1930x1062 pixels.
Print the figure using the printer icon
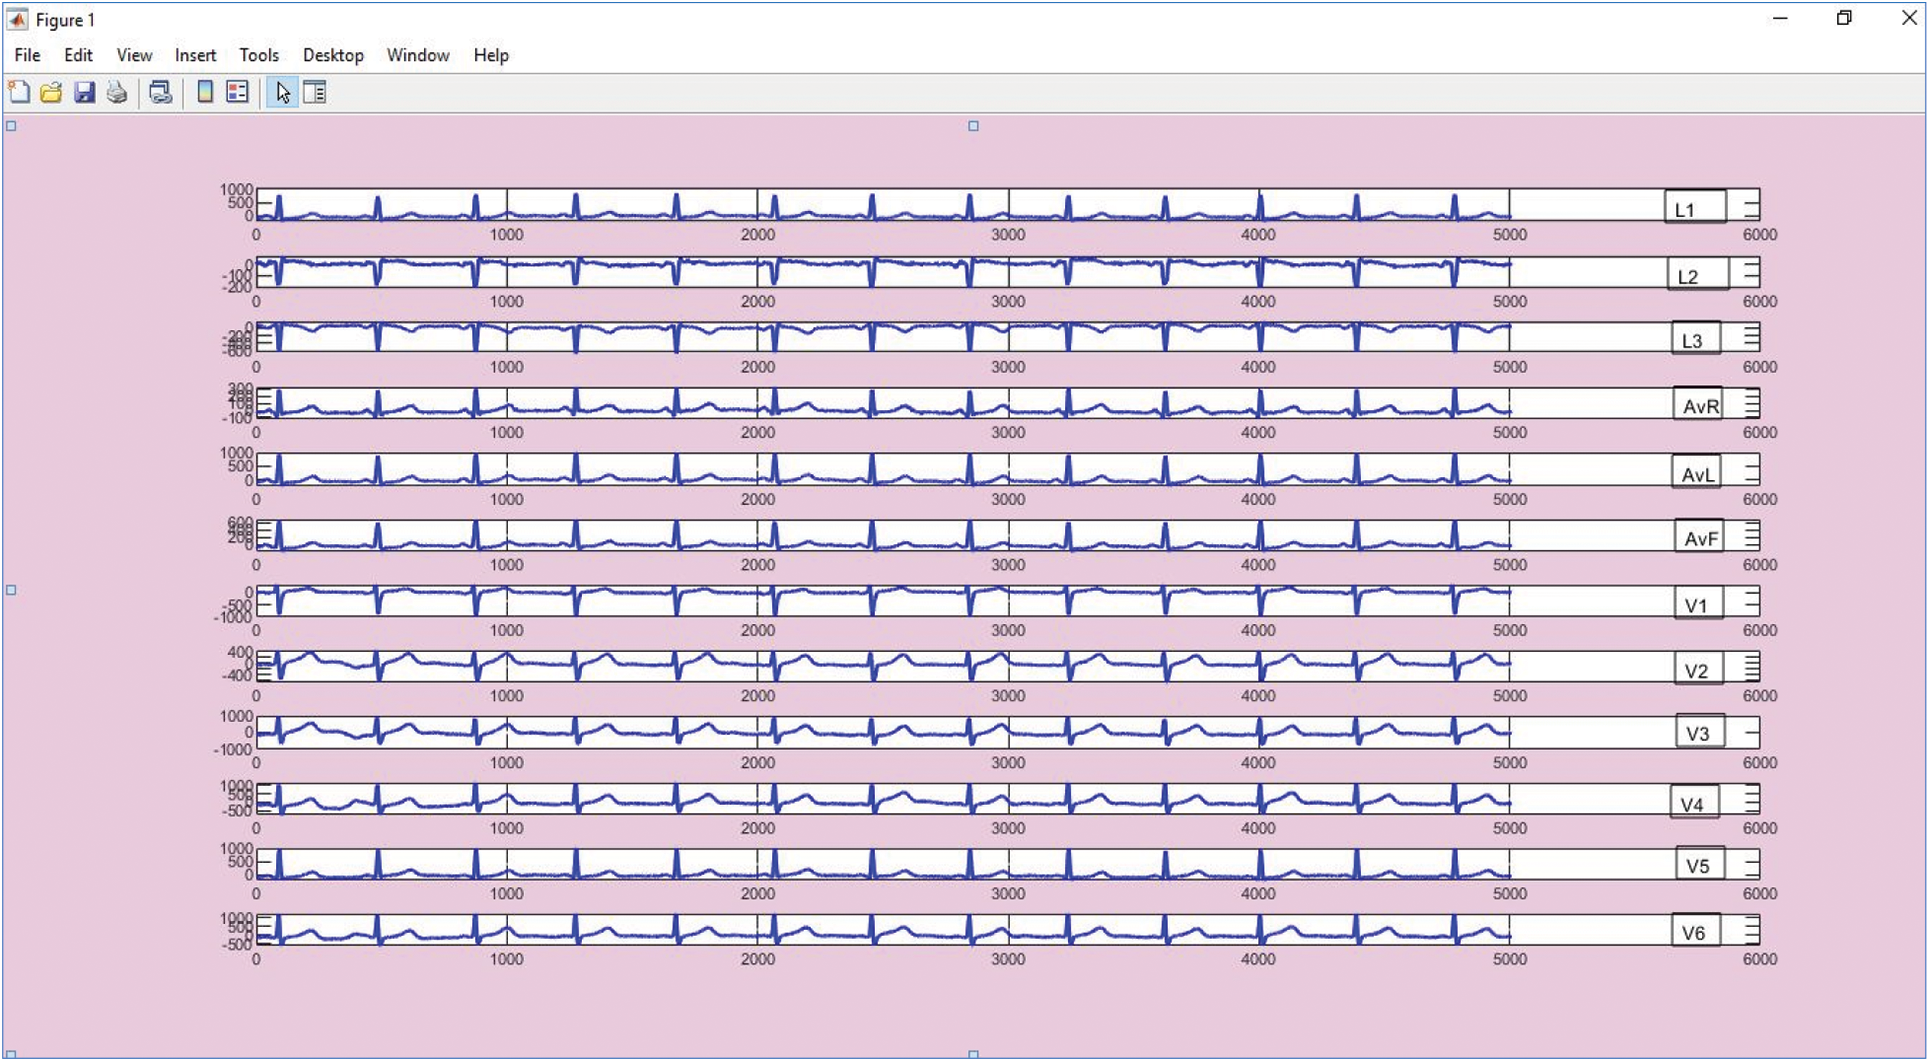[117, 93]
